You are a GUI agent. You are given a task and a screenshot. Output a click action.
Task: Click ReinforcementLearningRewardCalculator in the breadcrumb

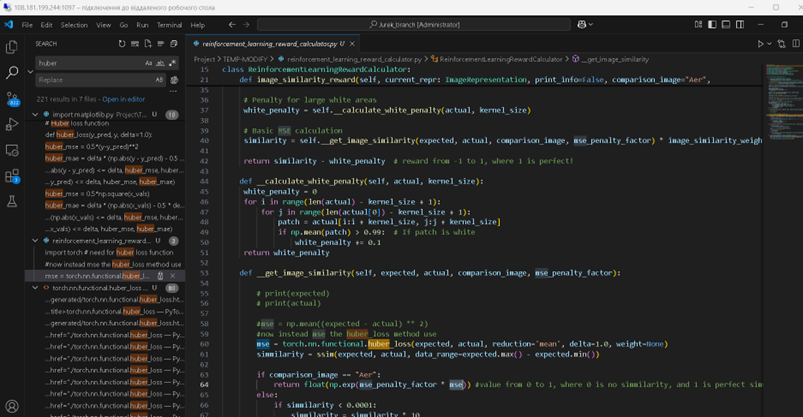500,59
